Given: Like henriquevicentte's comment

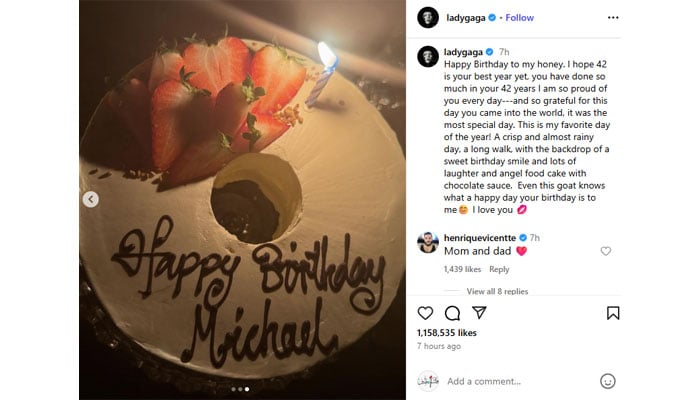Looking at the screenshot, I should click(x=605, y=251).
